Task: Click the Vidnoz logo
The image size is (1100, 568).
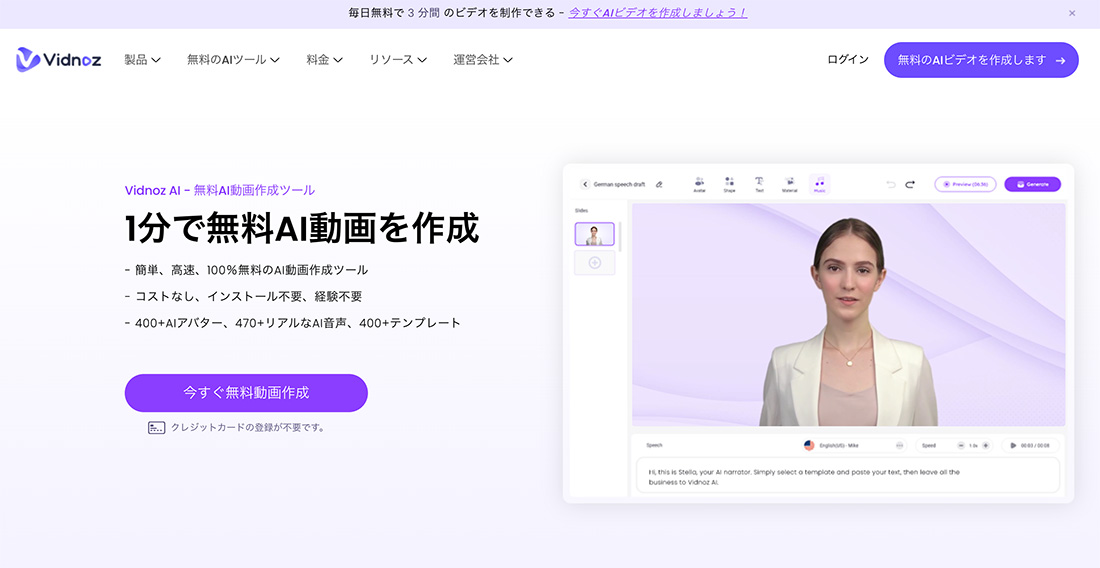Action: tap(59, 60)
